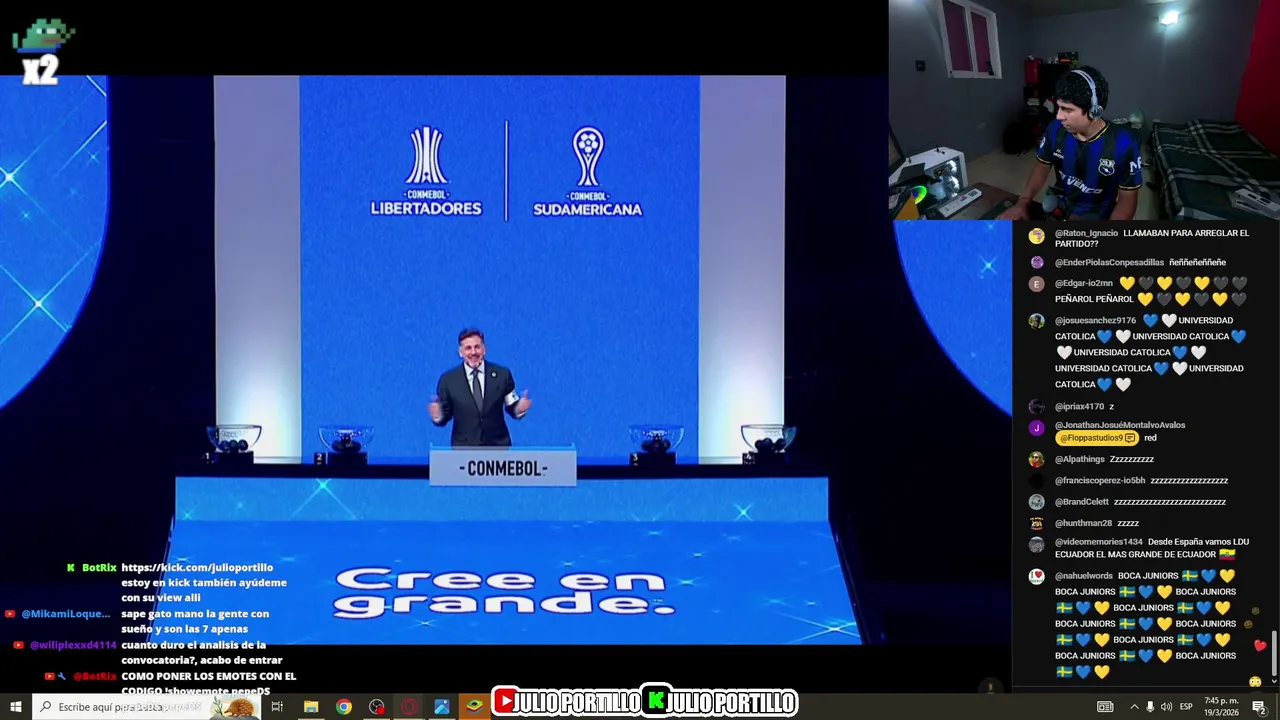This screenshot has height=720, width=1280.
Task: Open the profile of @Raton_Ignacio
Action: 1086,233
